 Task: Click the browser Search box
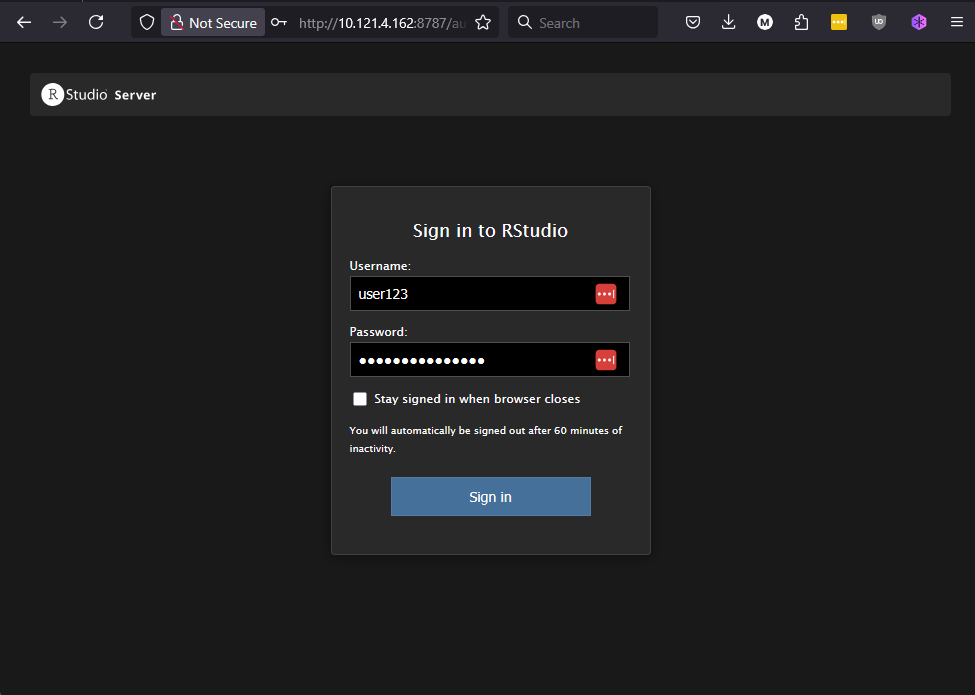click(583, 23)
